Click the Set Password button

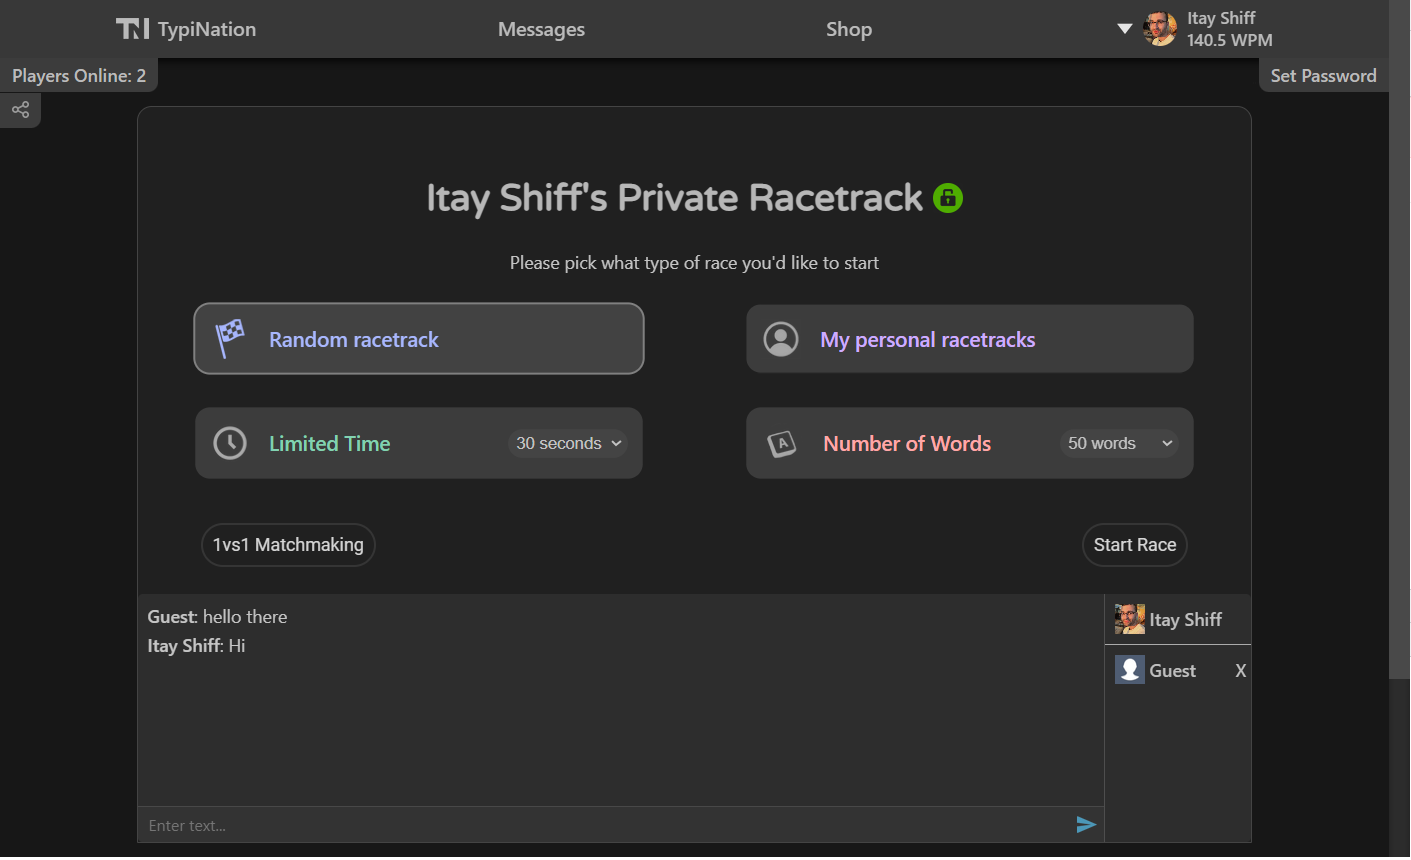tap(1323, 75)
